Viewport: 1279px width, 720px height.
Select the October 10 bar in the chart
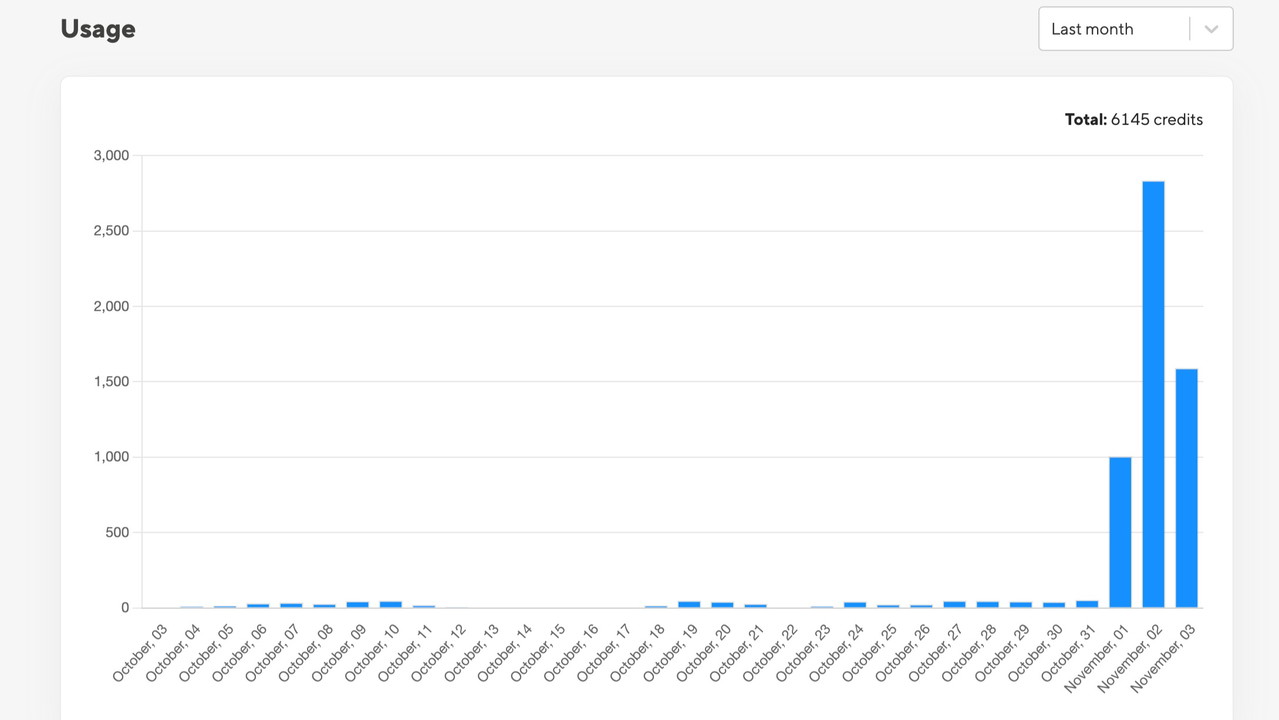coord(390,604)
